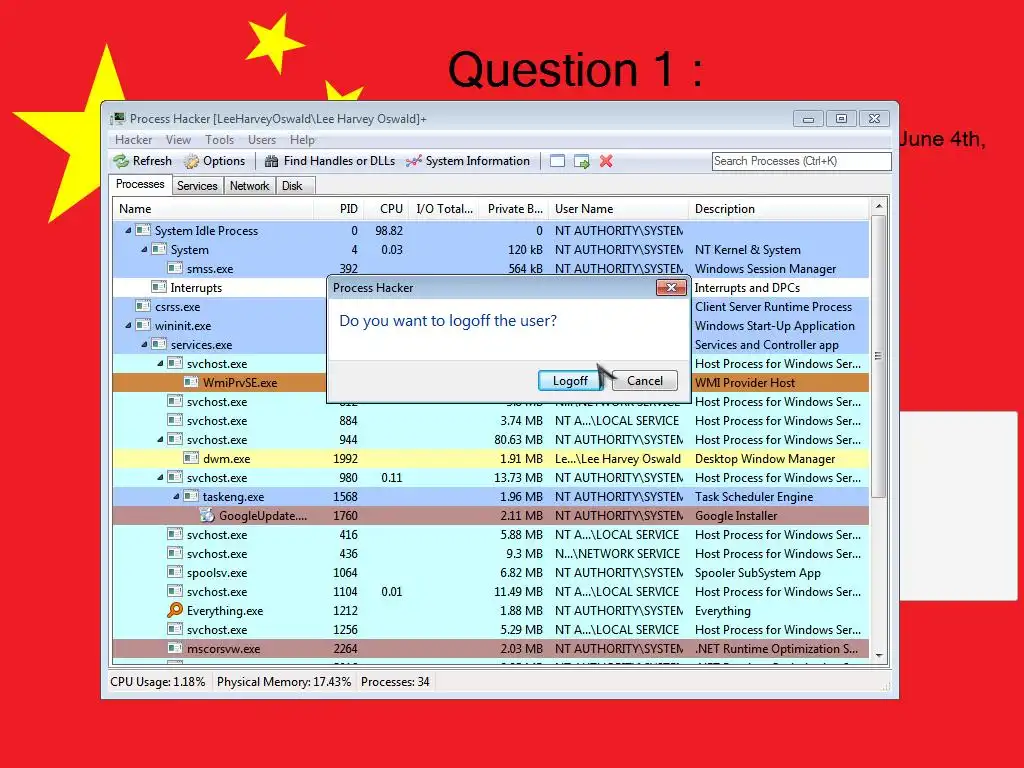Click the scrollbar up arrow
Viewport: 1024px width, 768px height.
point(878,206)
